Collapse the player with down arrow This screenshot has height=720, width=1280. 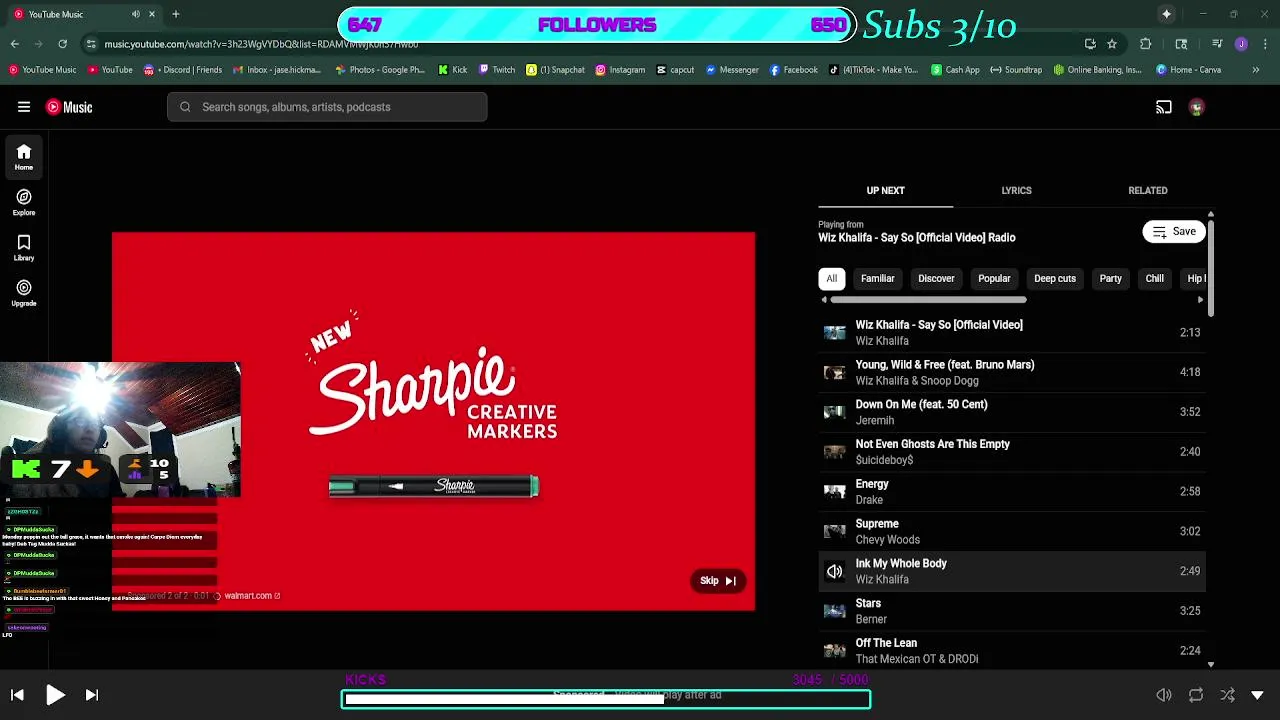(1258, 695)
